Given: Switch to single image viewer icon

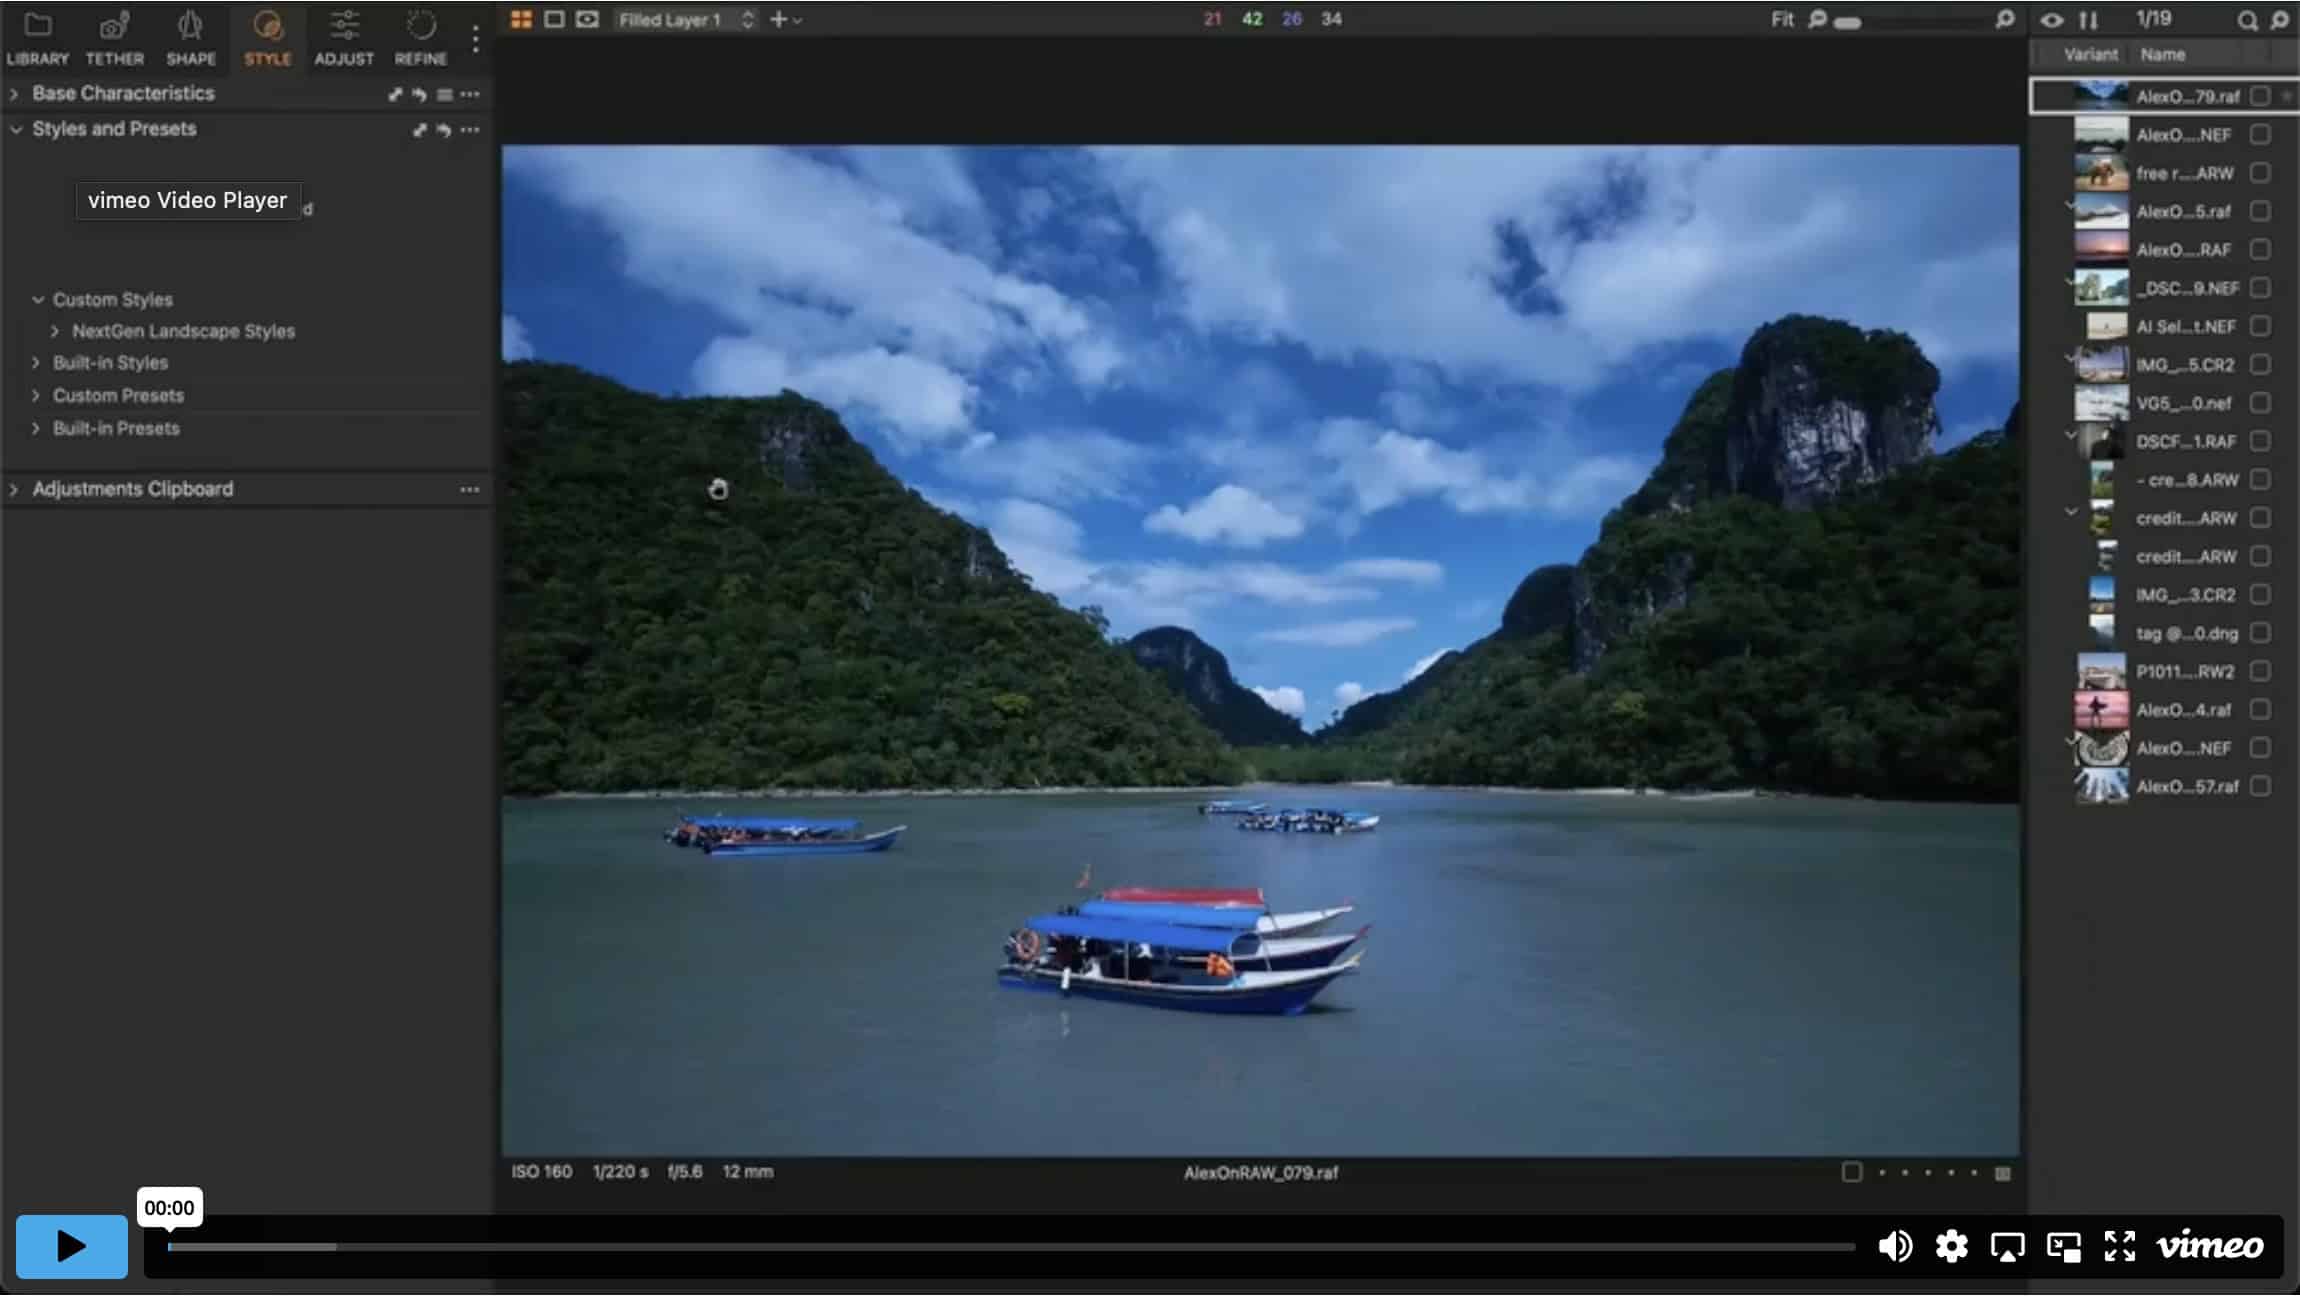Looking at the screenshot, I should click(554, 19).
